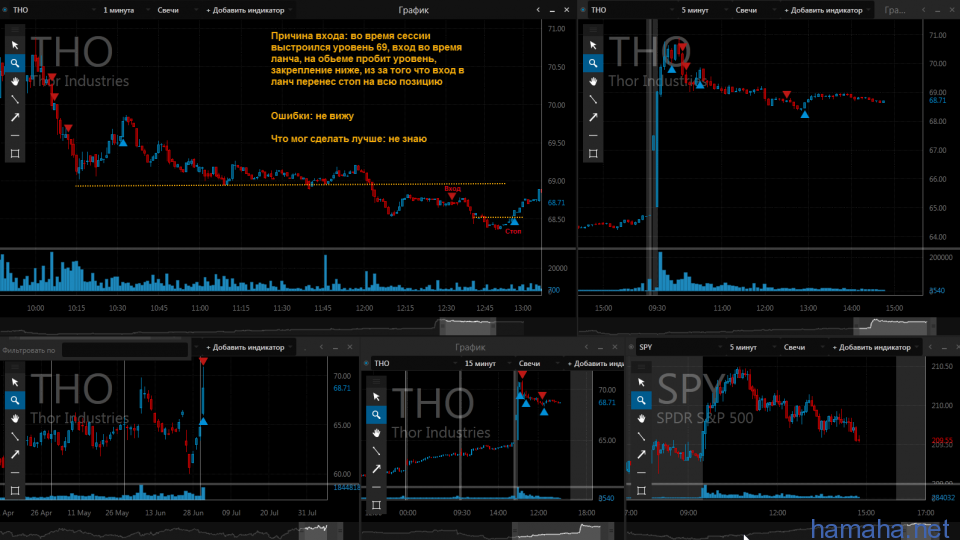Viewport: 960px width, 540px height.
Task: Activate the zoom tool in the 1-minute THO chart
Action: [15, 63]
